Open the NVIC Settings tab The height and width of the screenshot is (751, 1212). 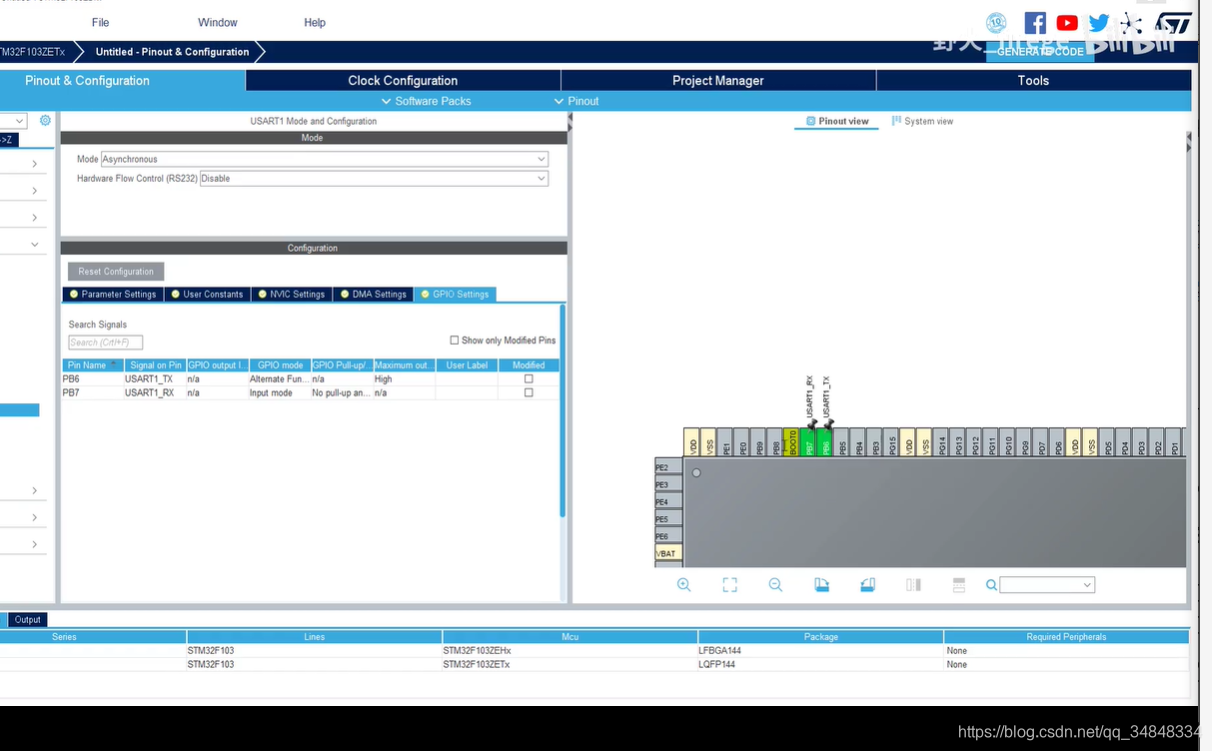[291, 294]
